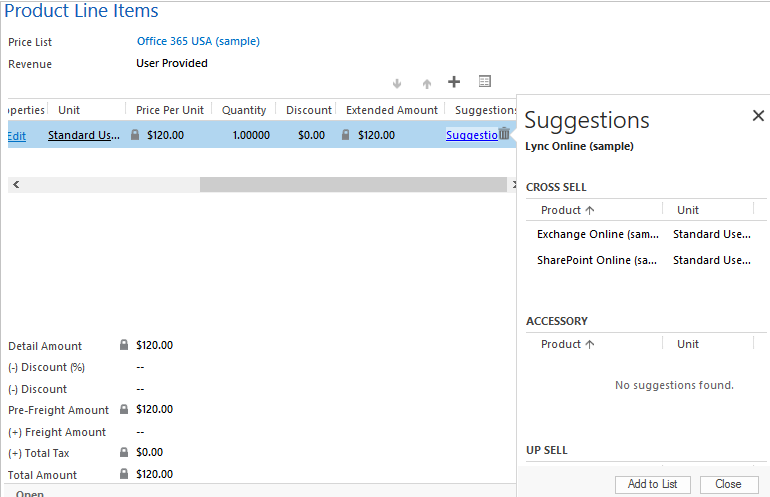This screenshot has height=497, width=770.
Task: Click lock icon next to Detail Amount
Action: pos(124,345)
